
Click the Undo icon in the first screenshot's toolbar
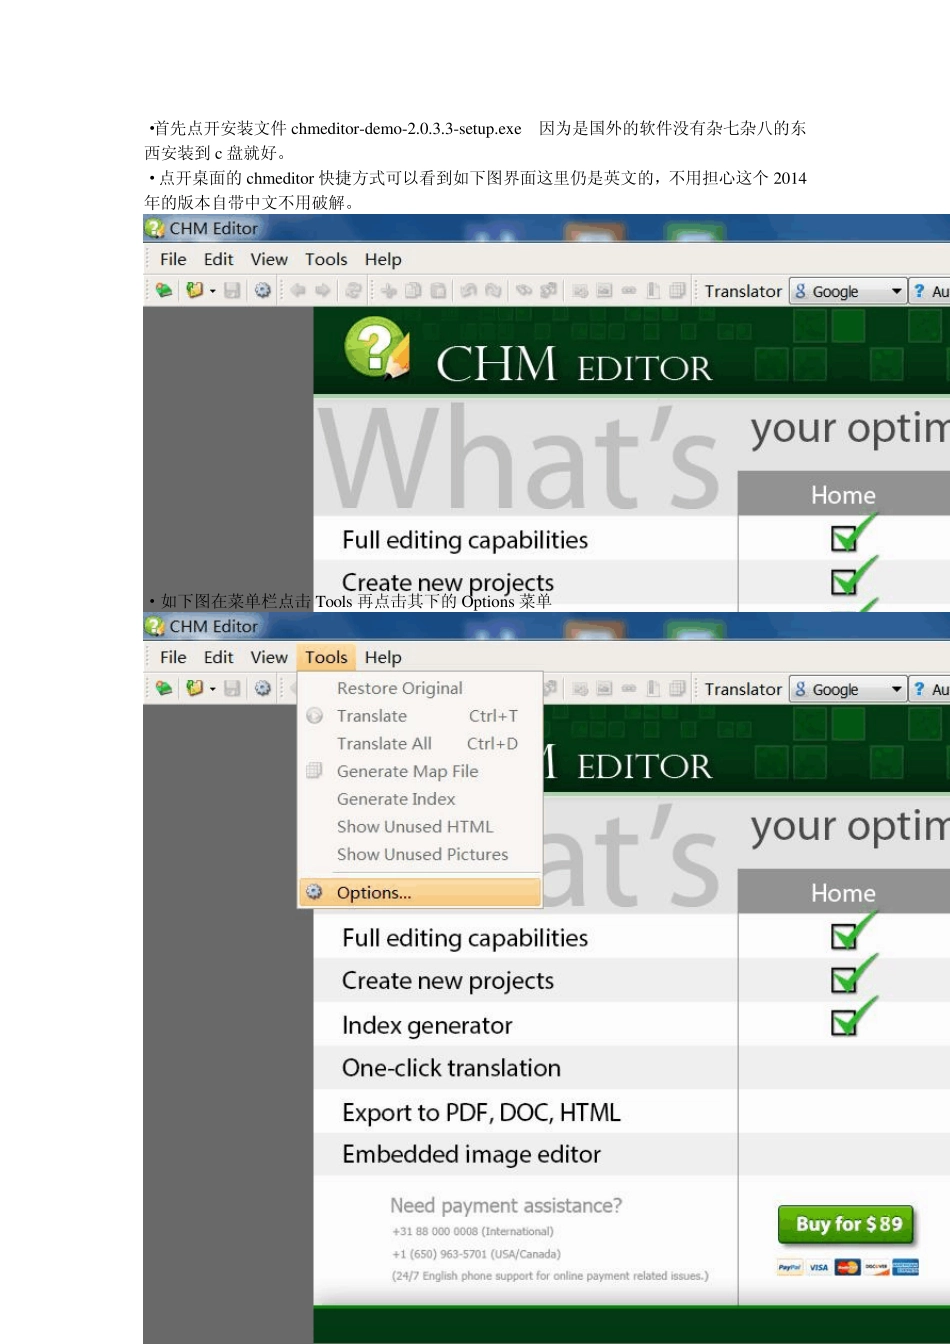(468, 291)
